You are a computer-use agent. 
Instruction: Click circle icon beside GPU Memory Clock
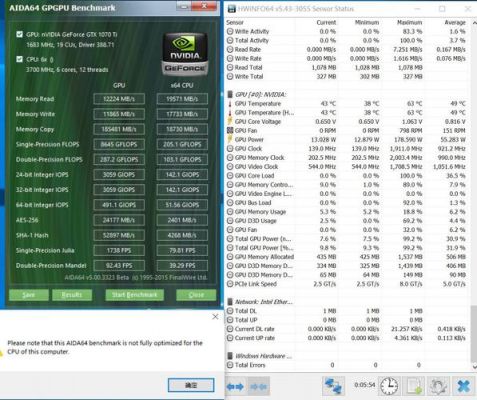point(230,158)
